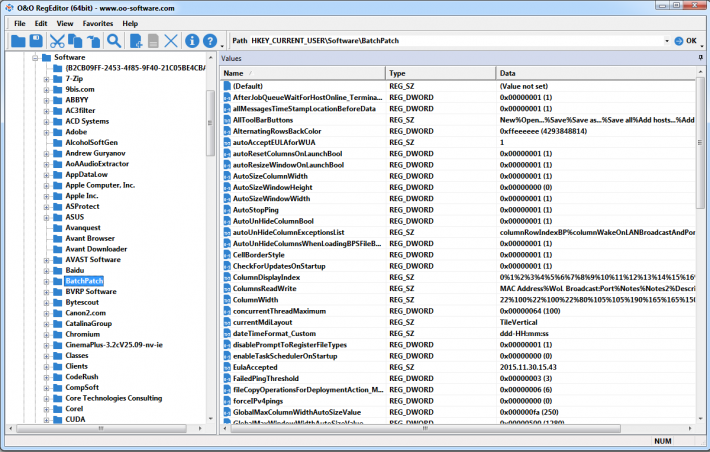
Task: Open the File menu
Action: [x=19, y=24]
